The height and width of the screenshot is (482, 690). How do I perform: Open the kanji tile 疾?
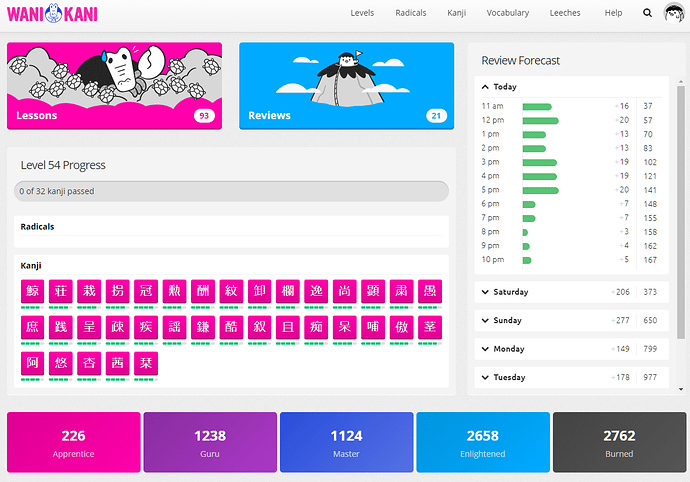coord(146,327)
